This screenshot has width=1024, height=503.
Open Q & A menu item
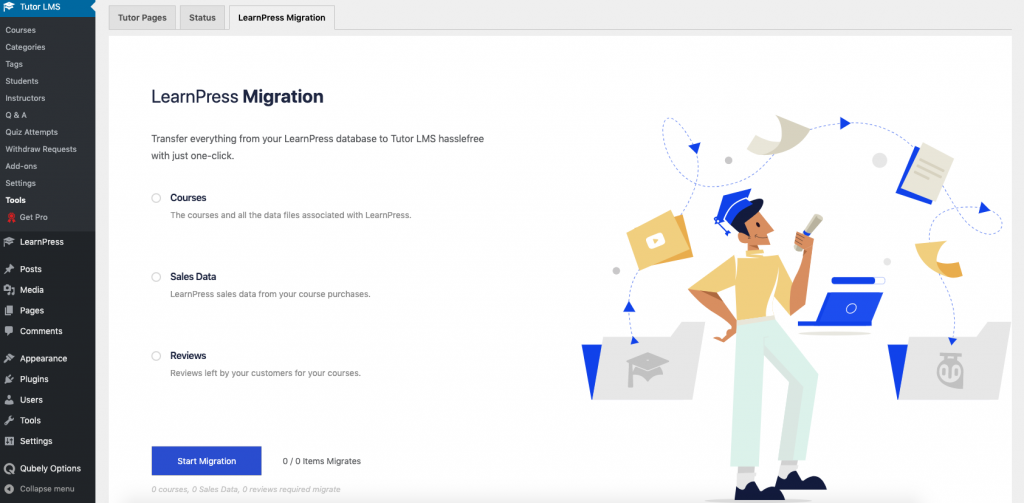pos(16,115)
